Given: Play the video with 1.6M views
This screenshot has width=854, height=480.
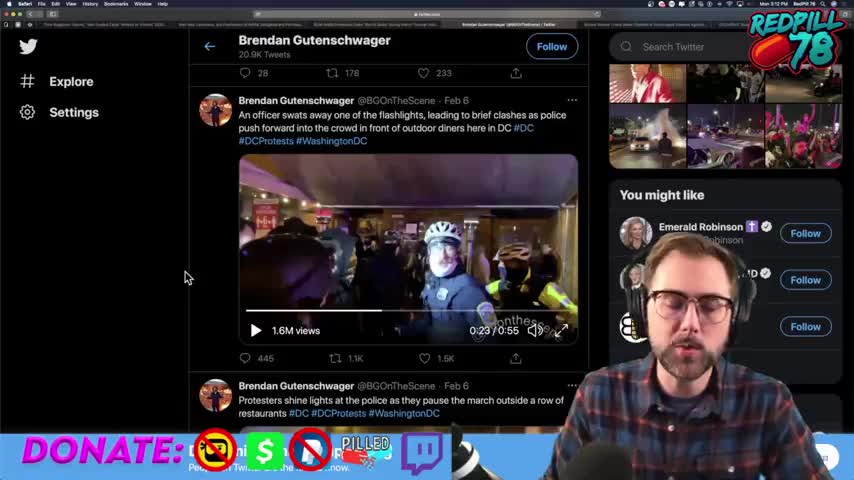Looking at the screenshot, I should tap(255, 331).
